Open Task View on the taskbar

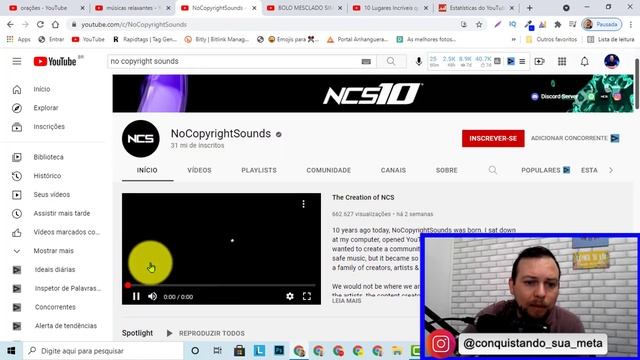coord(218,351)
